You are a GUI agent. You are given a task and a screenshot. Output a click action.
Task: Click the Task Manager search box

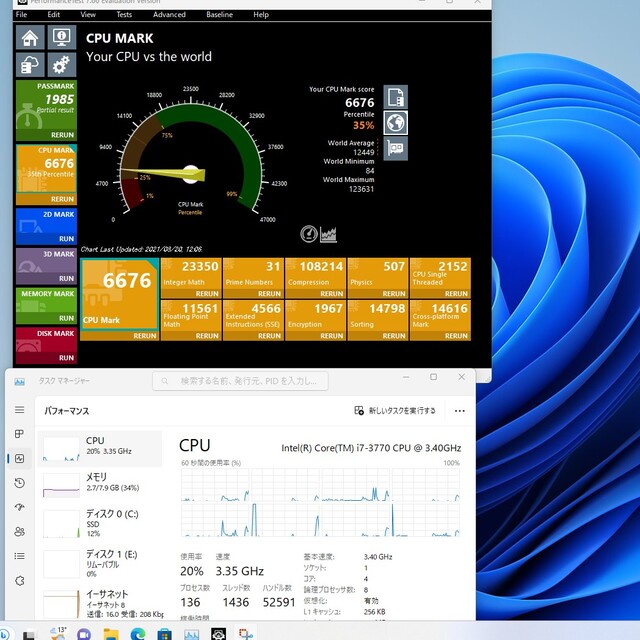point(240,381)
